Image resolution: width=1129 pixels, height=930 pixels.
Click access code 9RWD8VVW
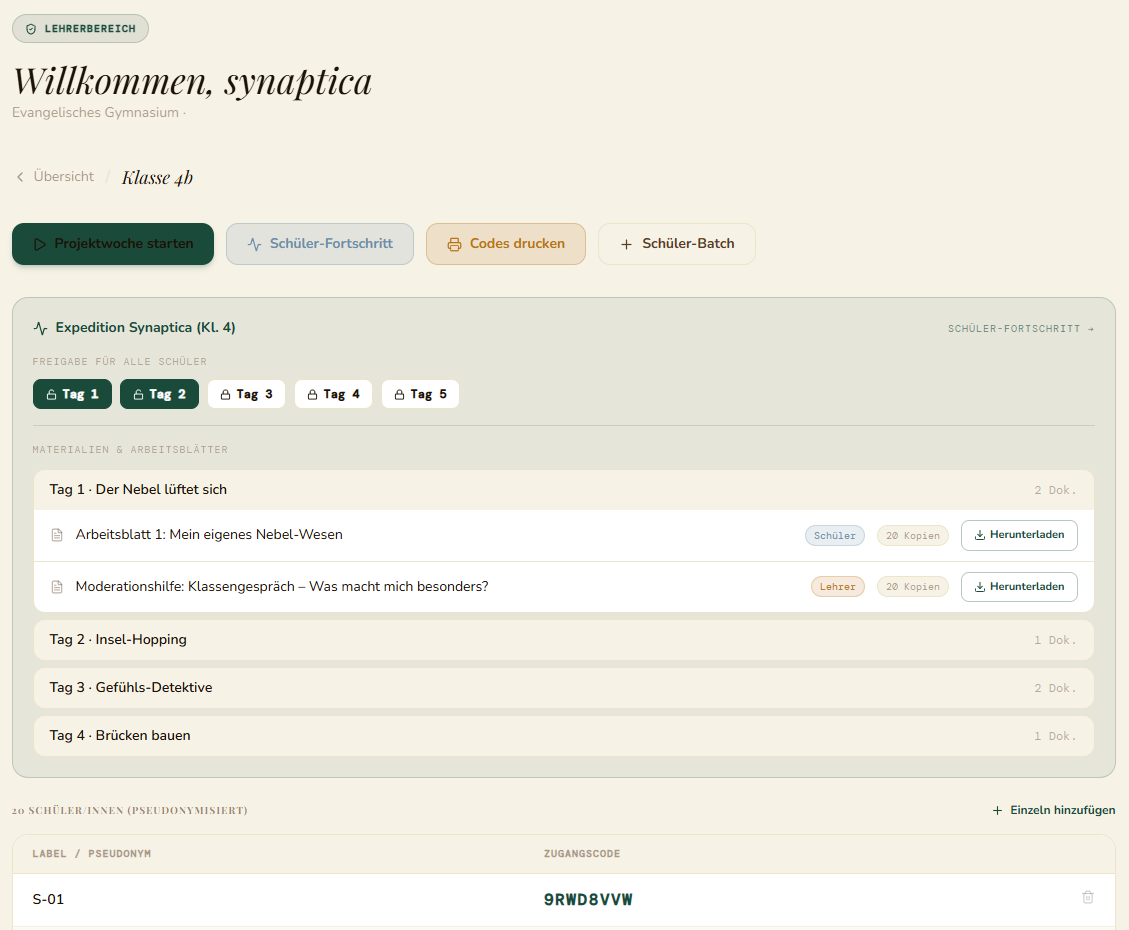coord(588,900)
